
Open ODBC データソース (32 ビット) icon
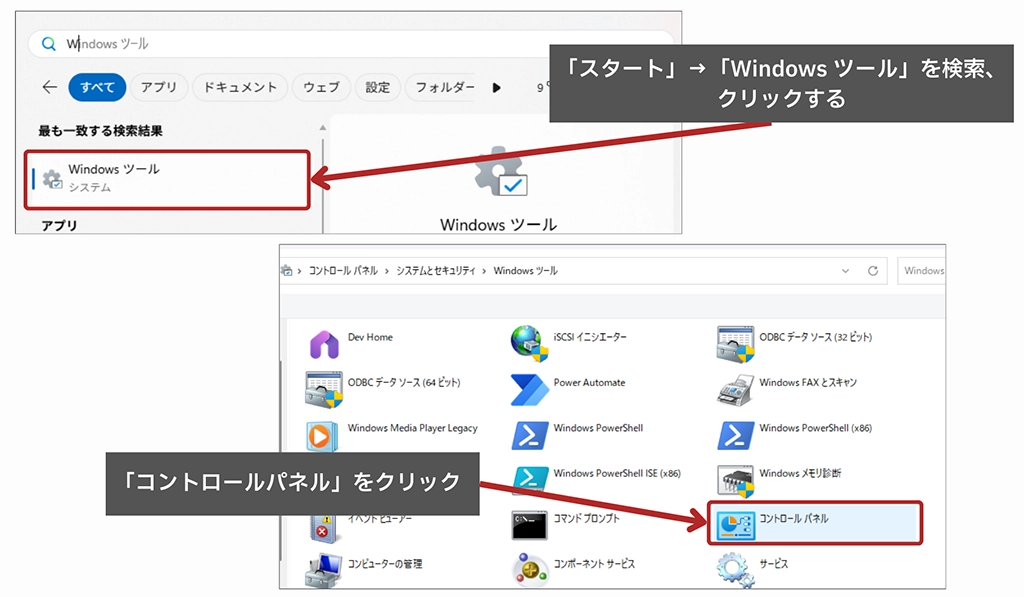735,344
